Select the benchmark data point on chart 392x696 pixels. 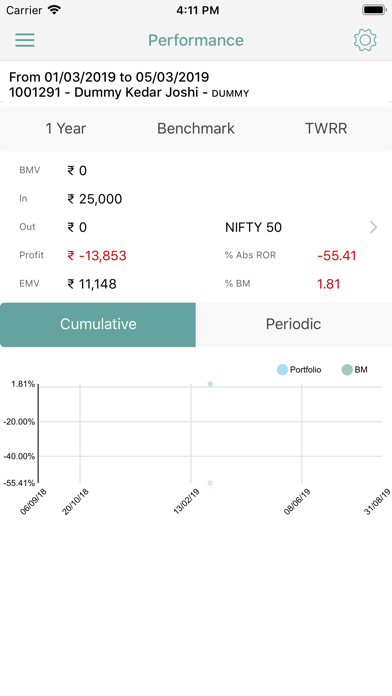coord(210,384)
